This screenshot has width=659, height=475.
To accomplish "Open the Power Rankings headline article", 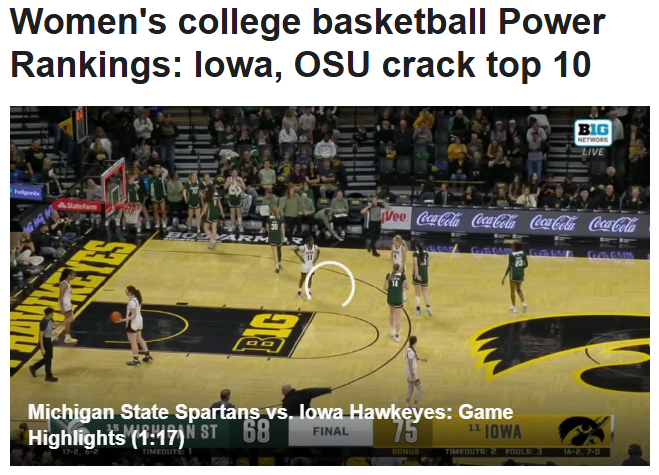I will tap(307, 42).
